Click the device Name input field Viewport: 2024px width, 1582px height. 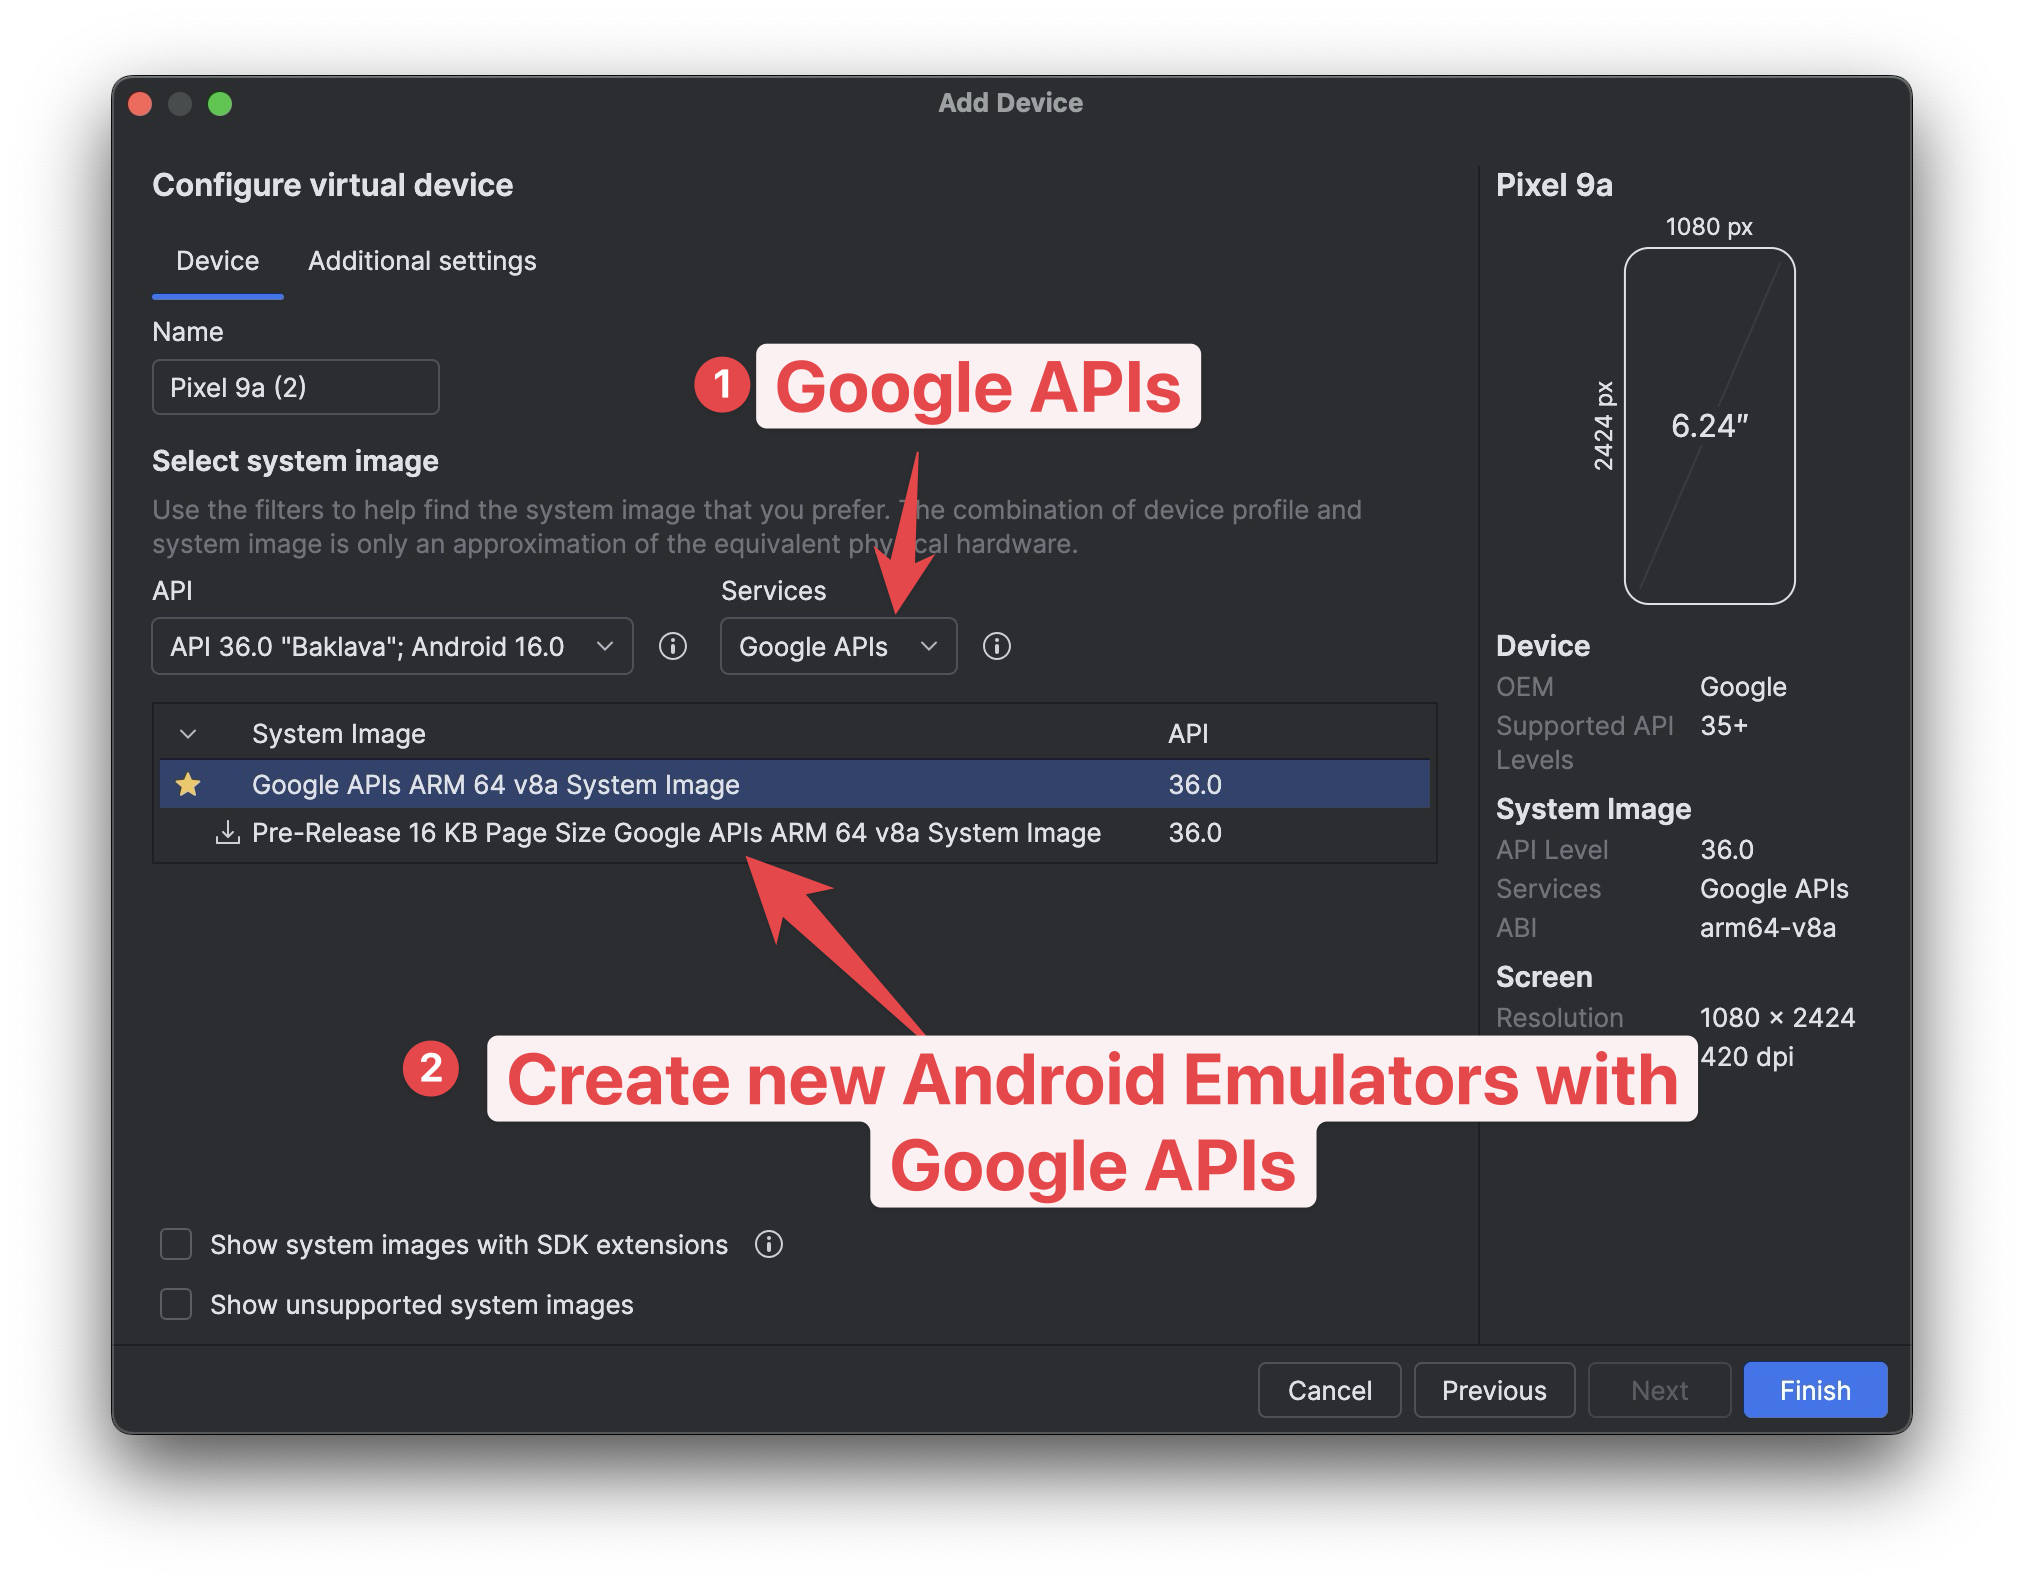(295, 387)
